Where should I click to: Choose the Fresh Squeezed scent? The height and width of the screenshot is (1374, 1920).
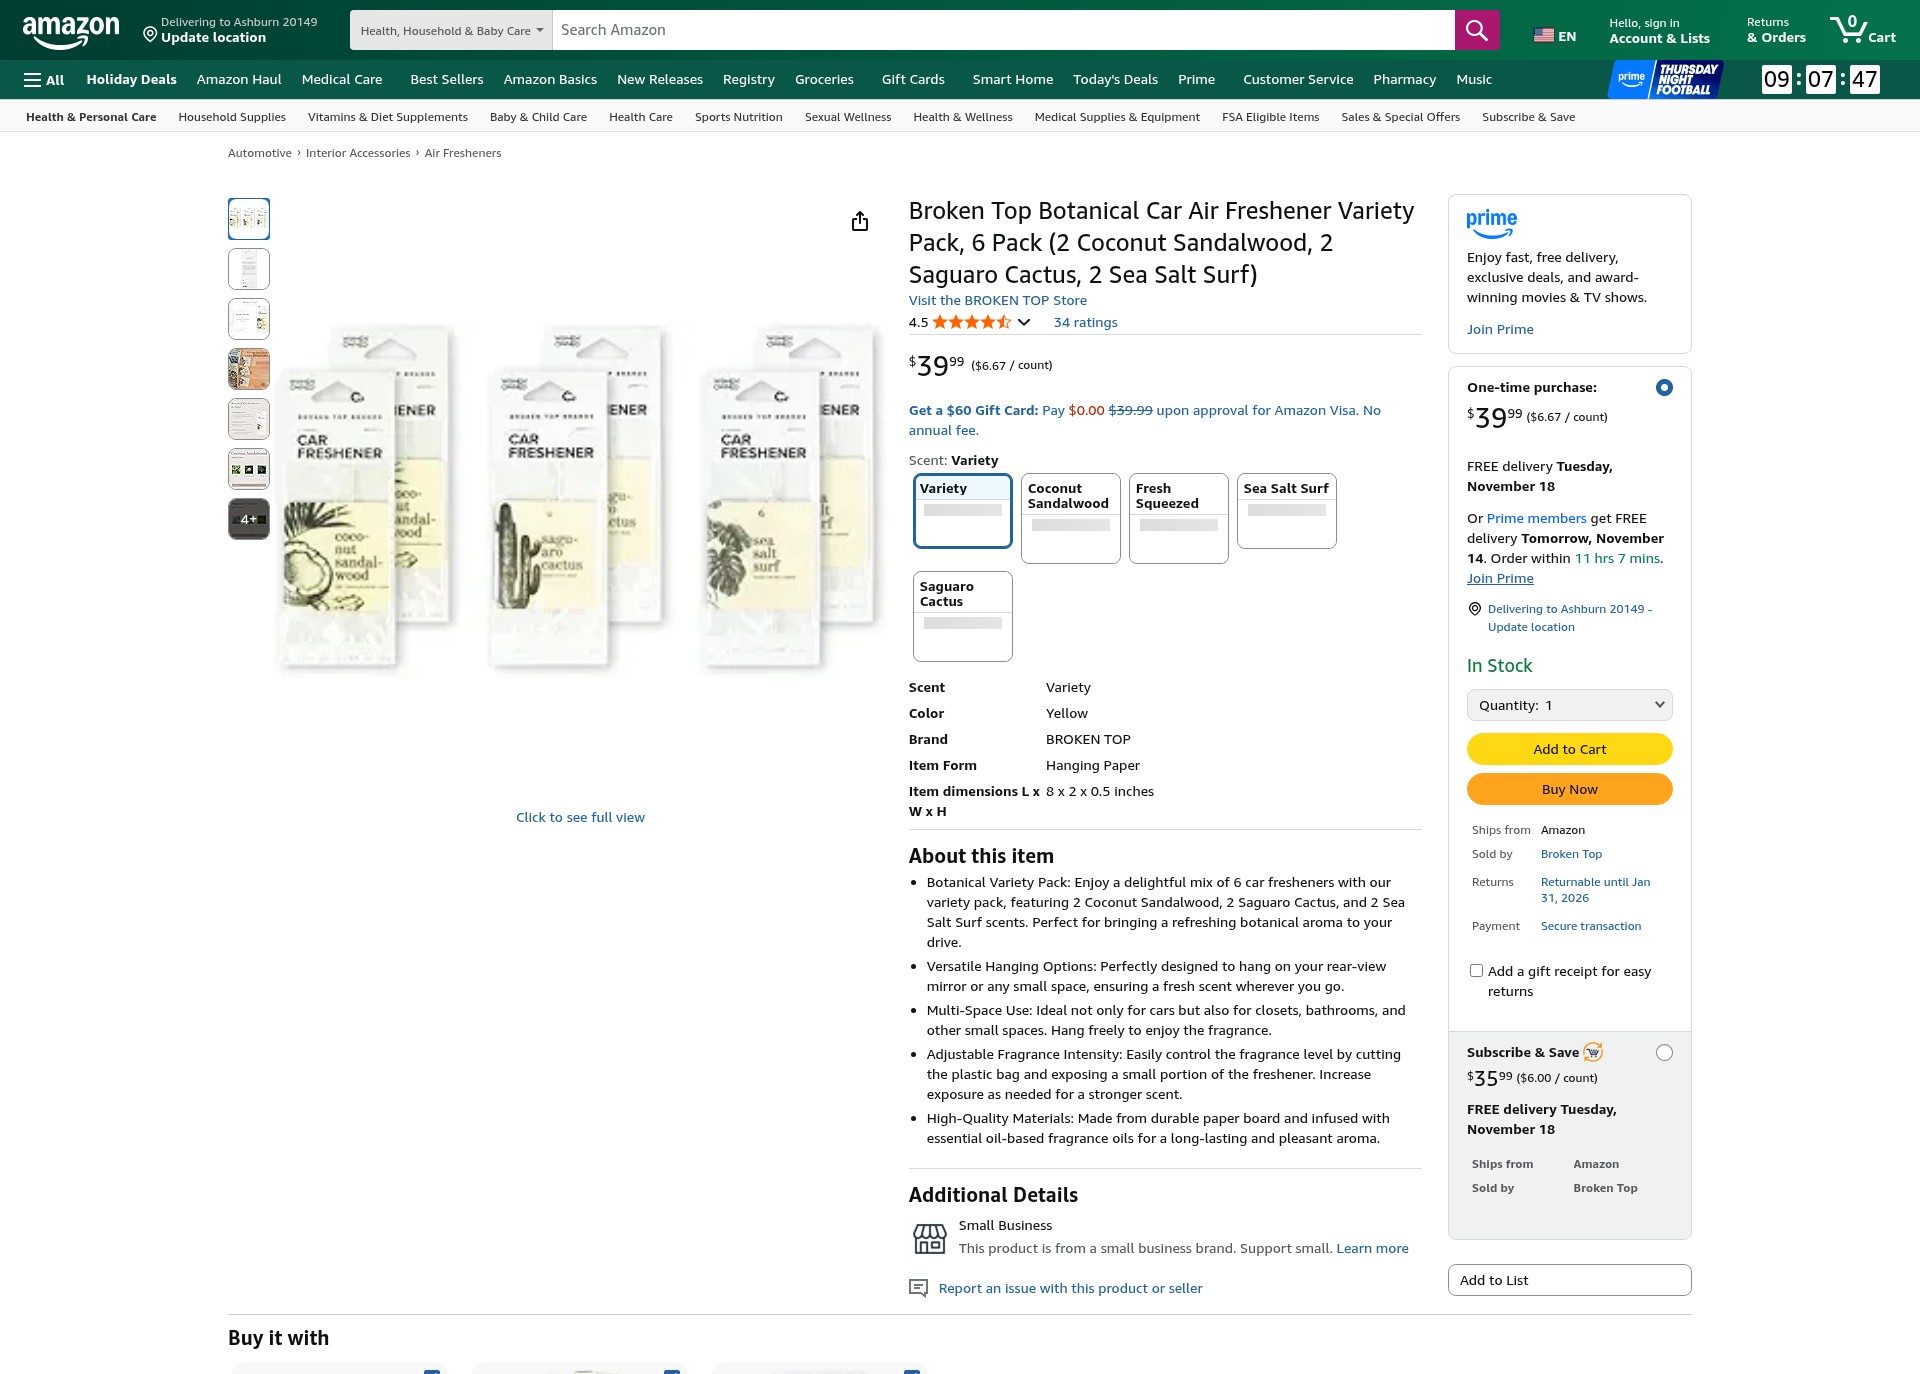coord(1179,518)
